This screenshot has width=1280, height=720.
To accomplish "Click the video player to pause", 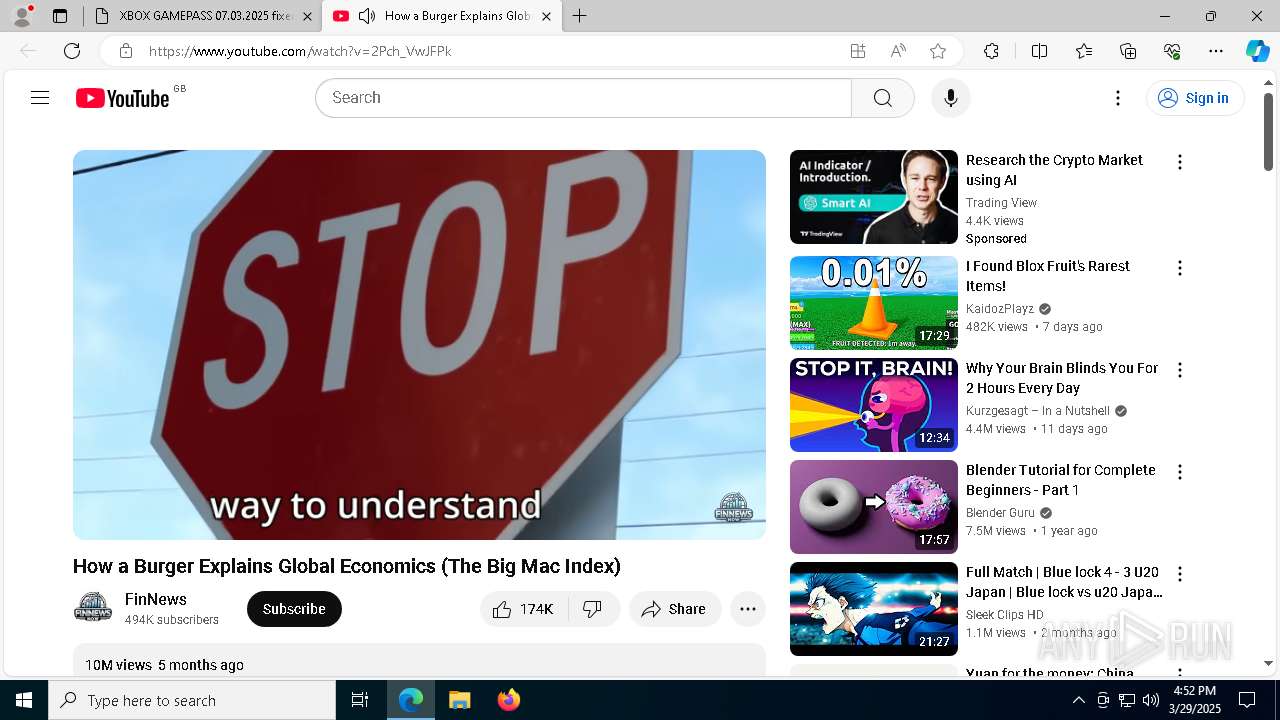I will click(x=419, y=345).
